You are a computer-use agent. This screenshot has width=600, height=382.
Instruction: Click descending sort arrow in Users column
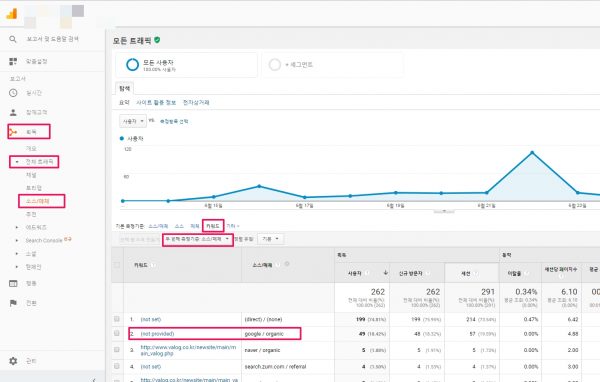(385, 273)
